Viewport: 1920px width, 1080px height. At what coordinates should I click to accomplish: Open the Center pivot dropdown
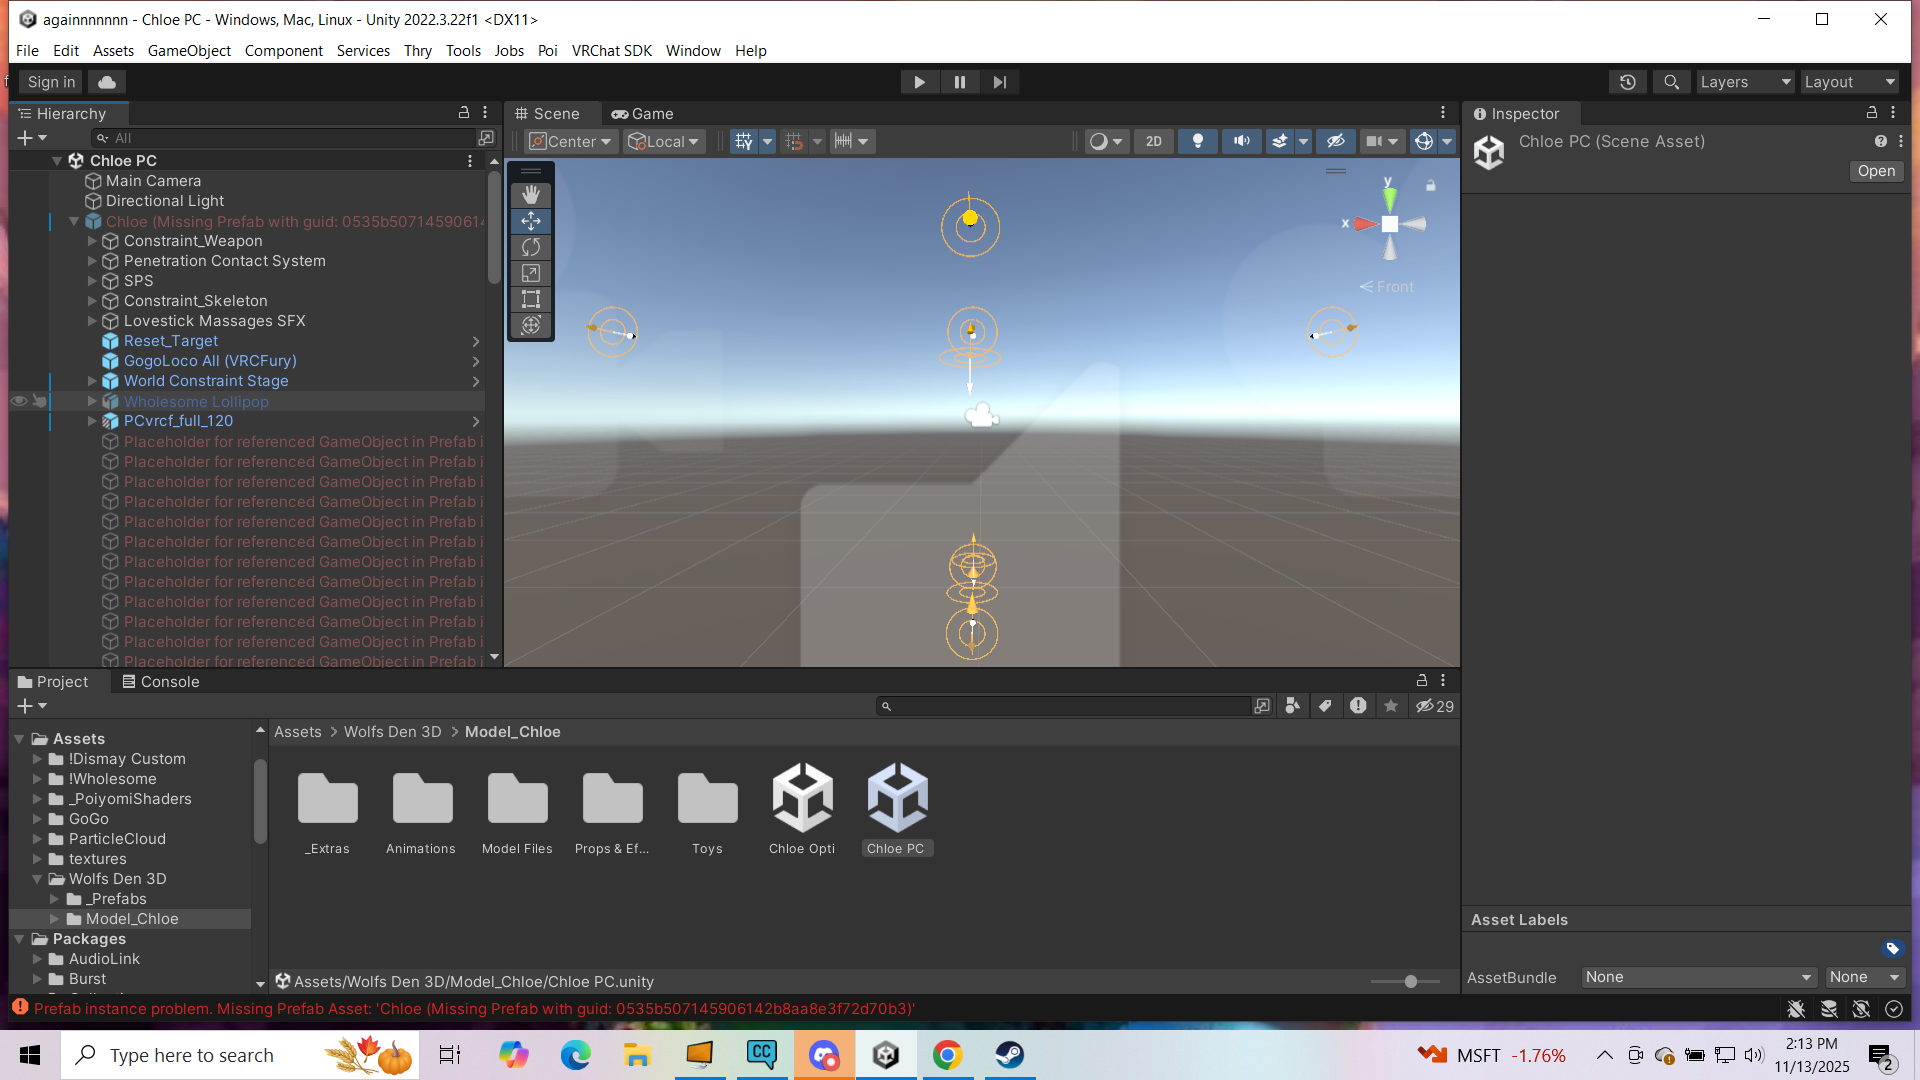click(x=569, y=142)
